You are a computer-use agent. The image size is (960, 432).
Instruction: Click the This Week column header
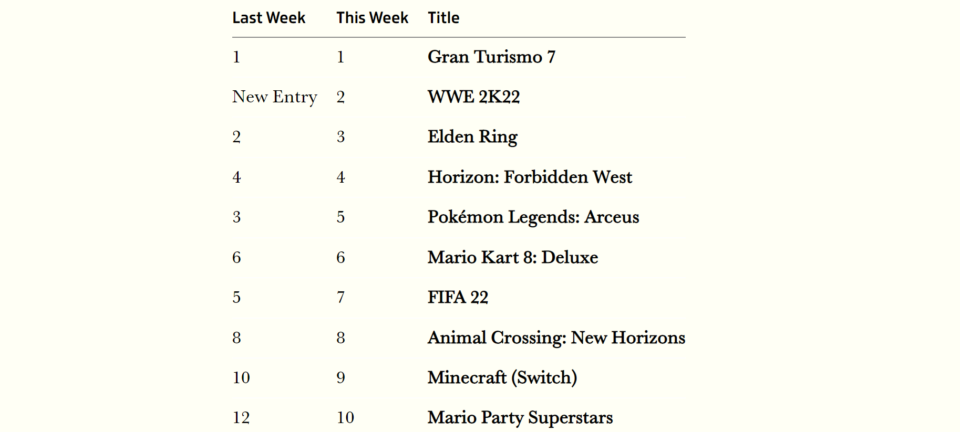coord(372,18)
